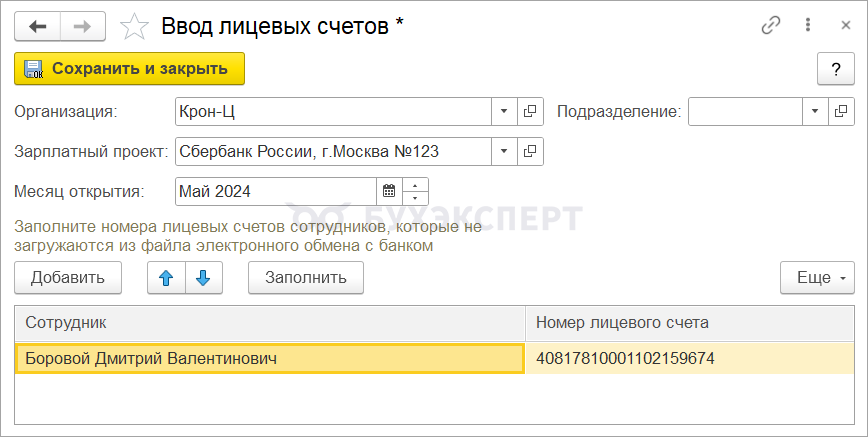Expand the Организация dropdown list
This screenshot has width=868, height=437.
pos(504,111)
